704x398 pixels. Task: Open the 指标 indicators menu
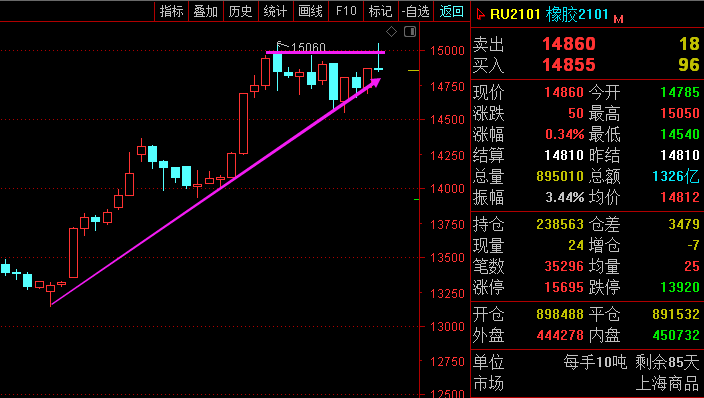point(172,11)
